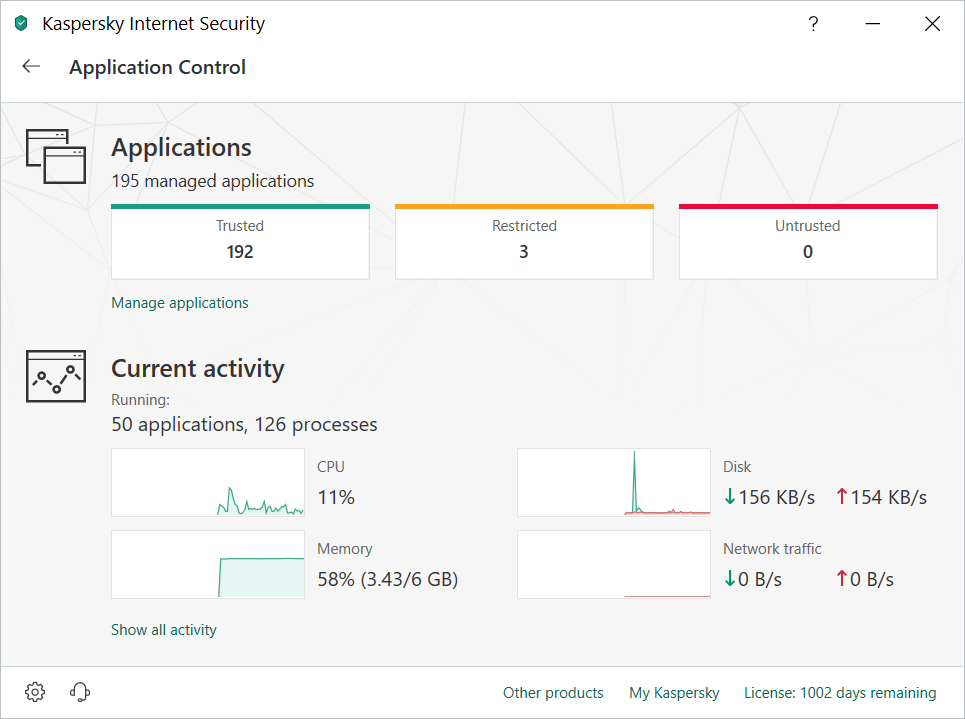This screenshot has height=719, width=965.
Task: Click the Current activity graph icon
Action: [56, 377]
